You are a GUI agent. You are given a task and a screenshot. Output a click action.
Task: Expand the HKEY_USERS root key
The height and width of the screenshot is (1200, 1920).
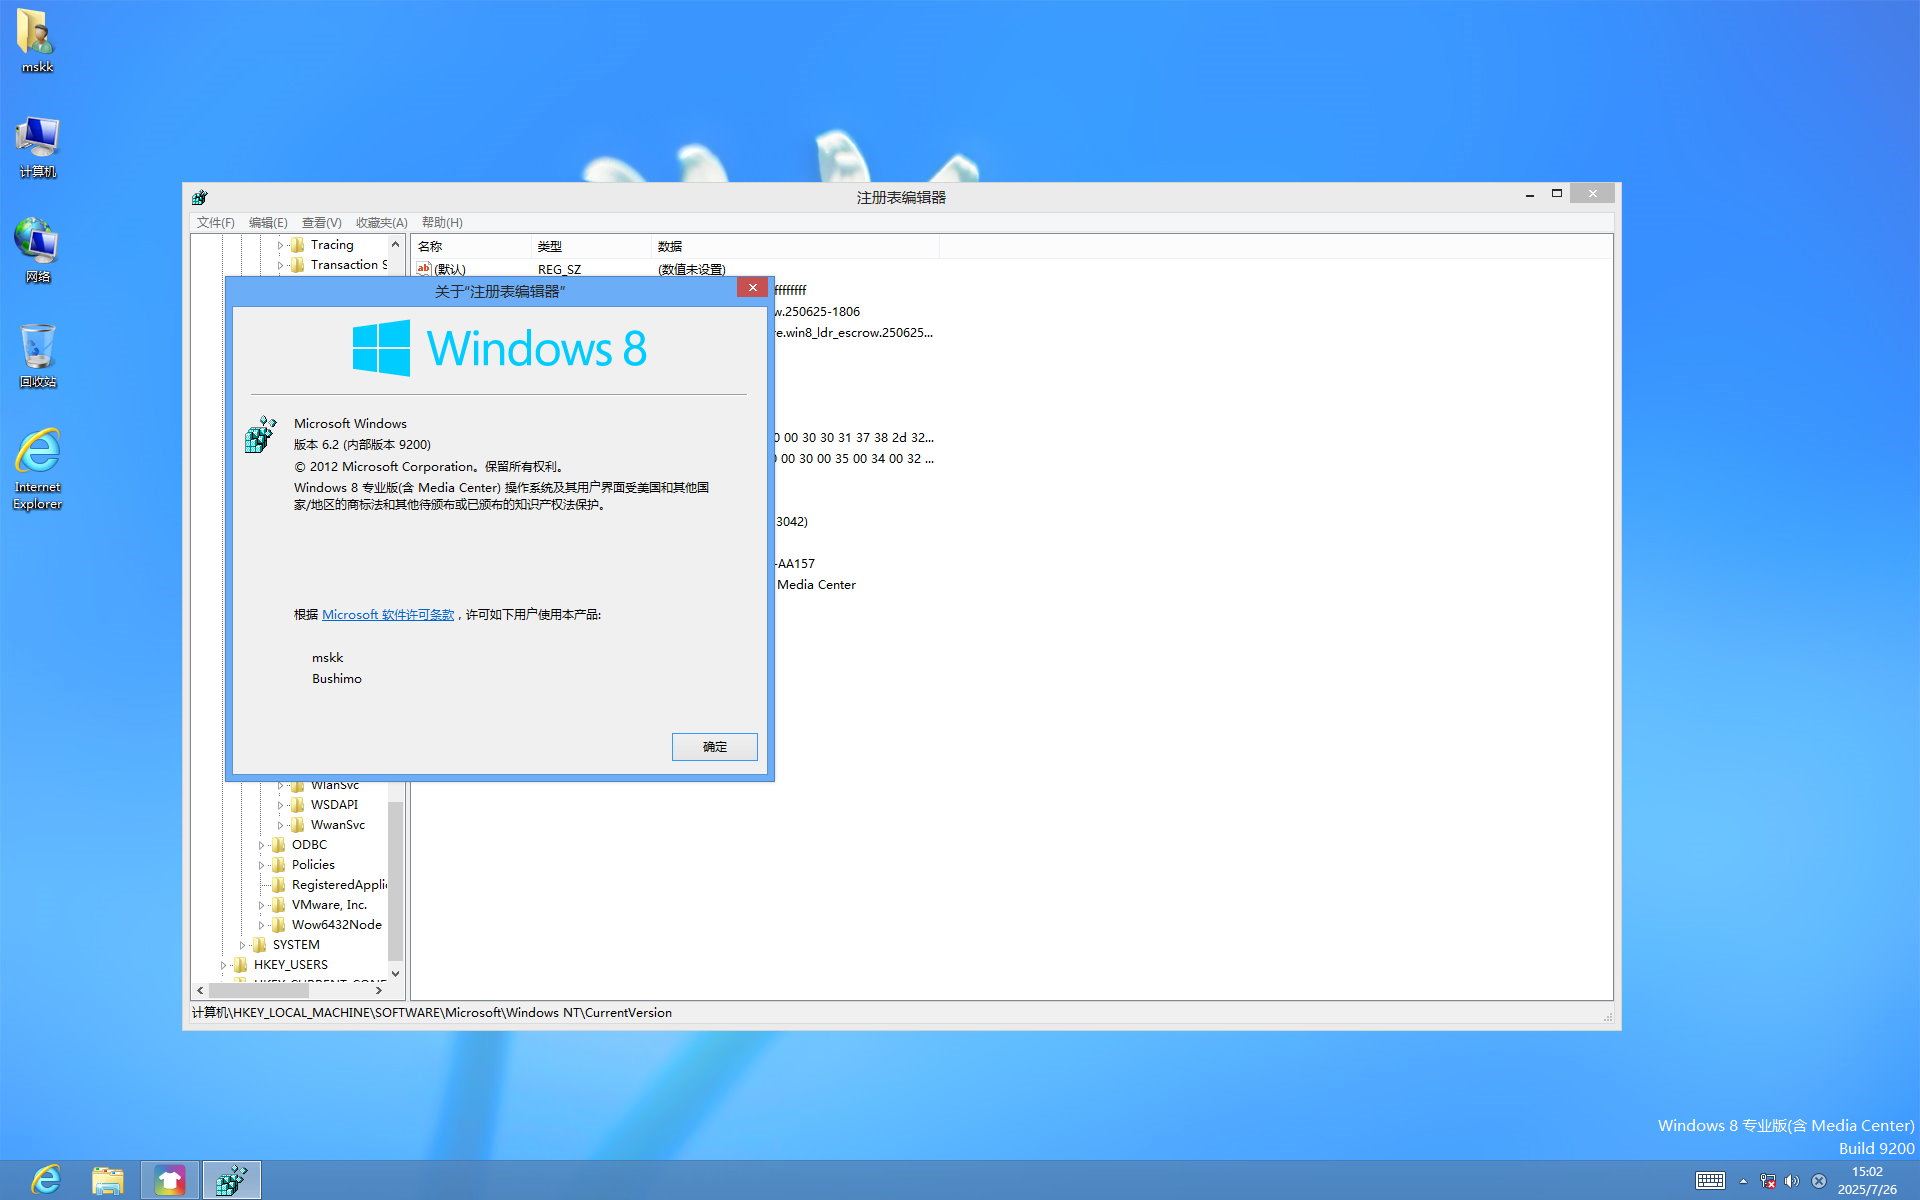pyautogui.click(x=223, y=965)
